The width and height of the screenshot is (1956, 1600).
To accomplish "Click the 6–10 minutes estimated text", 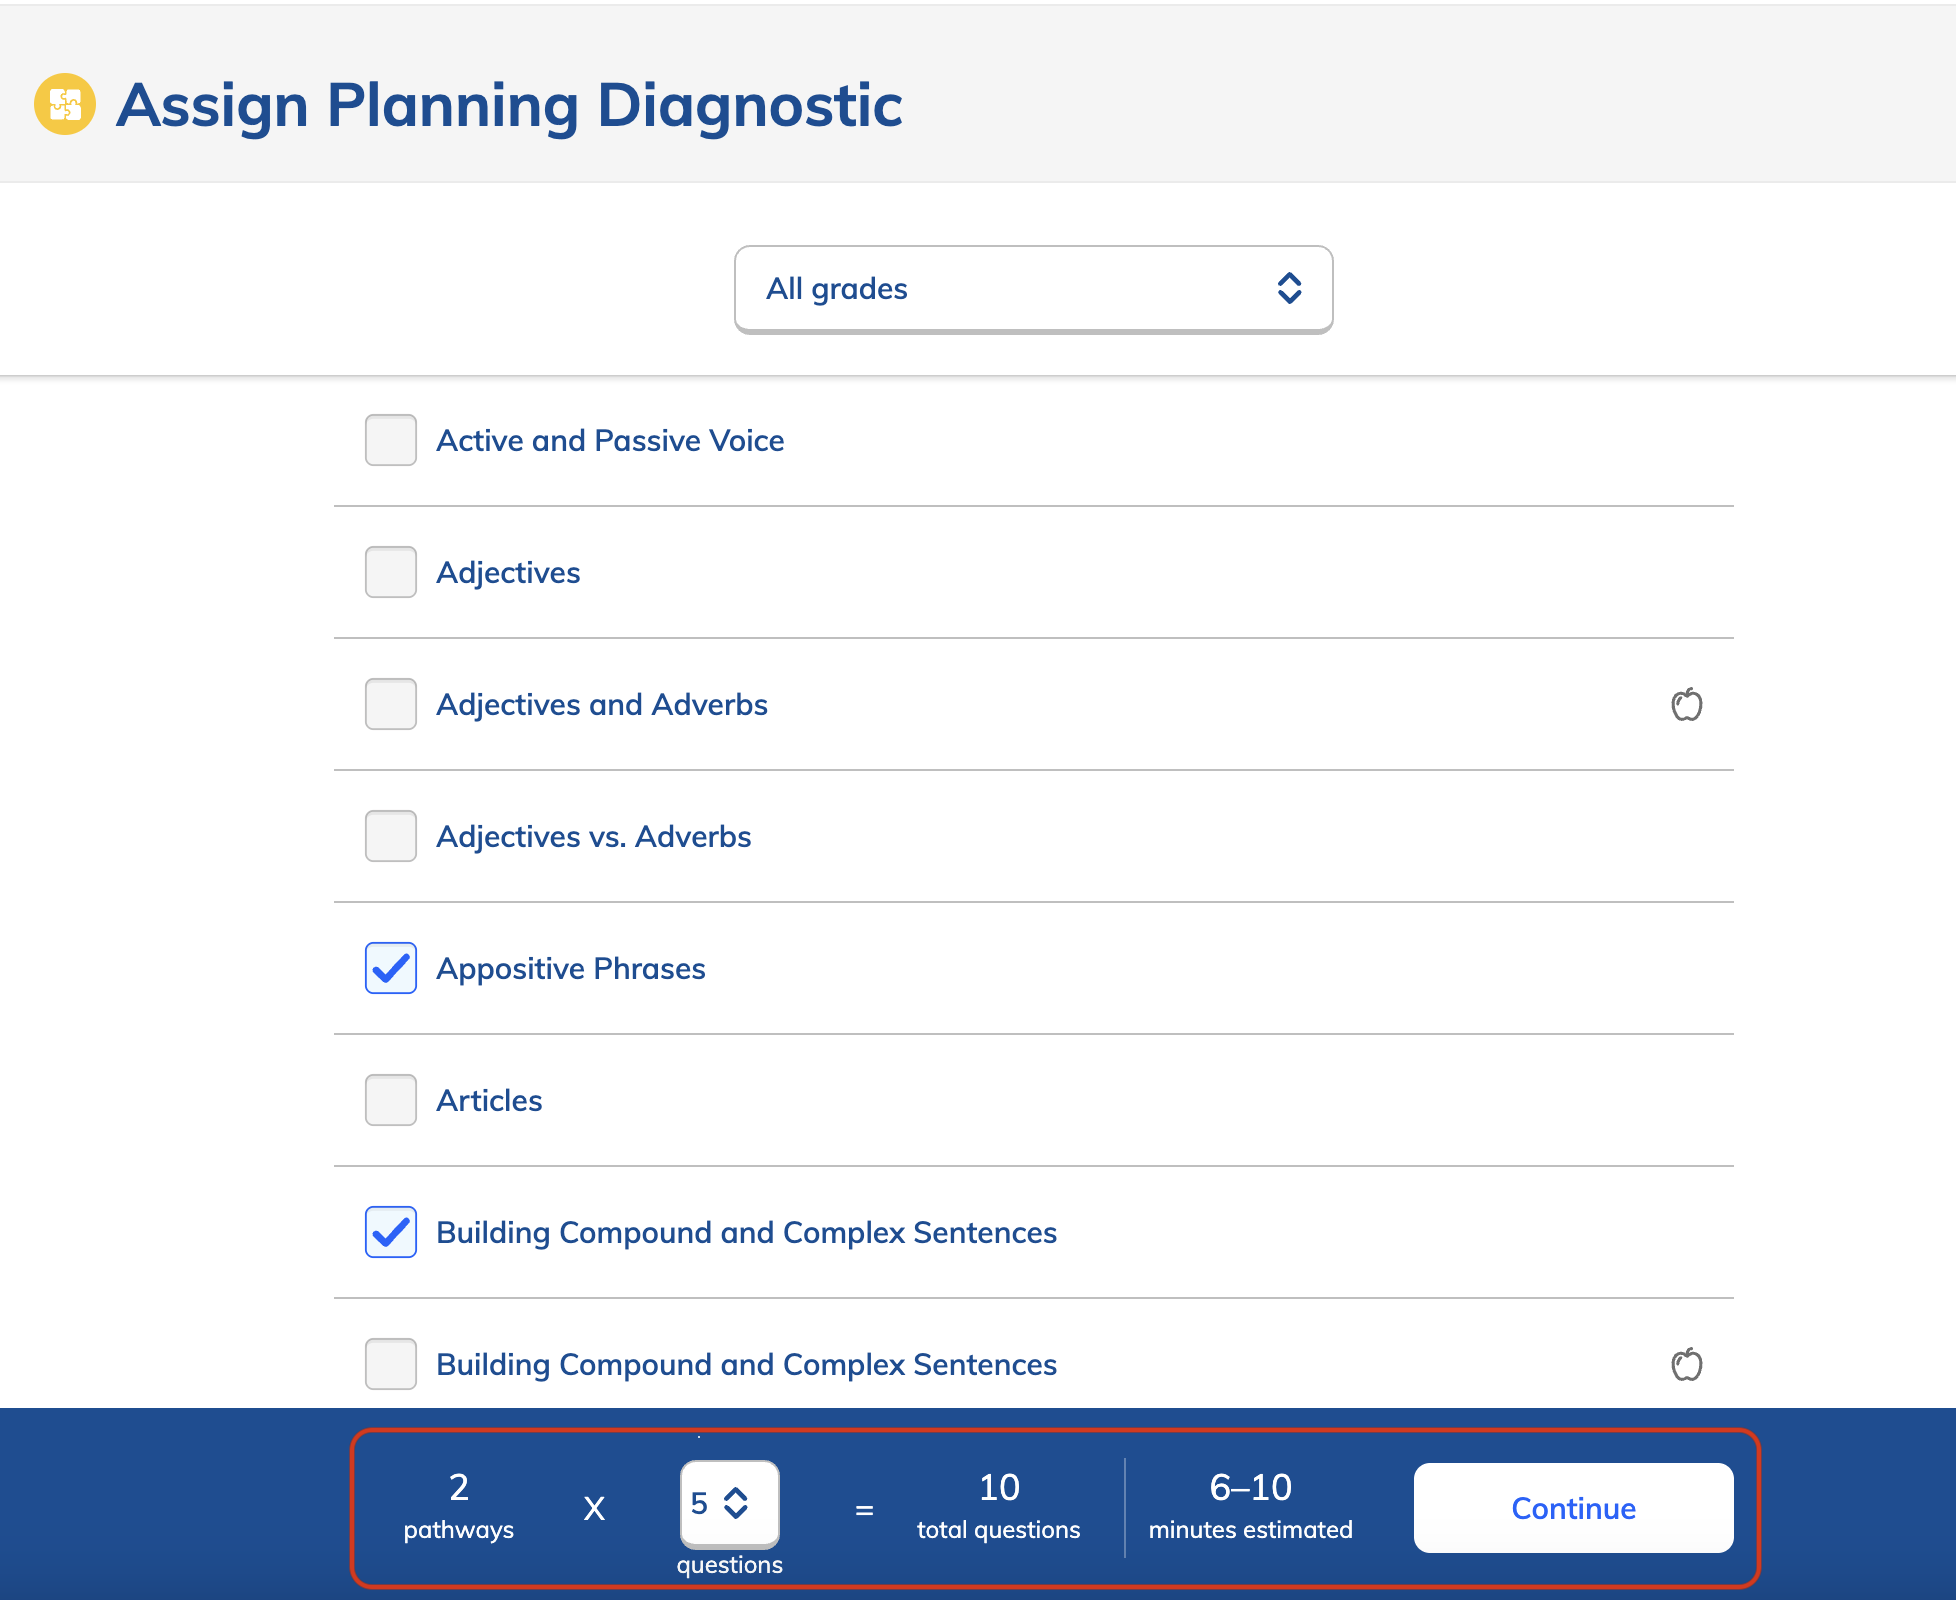I will pyautogui.click(x=1250, y=1506).
